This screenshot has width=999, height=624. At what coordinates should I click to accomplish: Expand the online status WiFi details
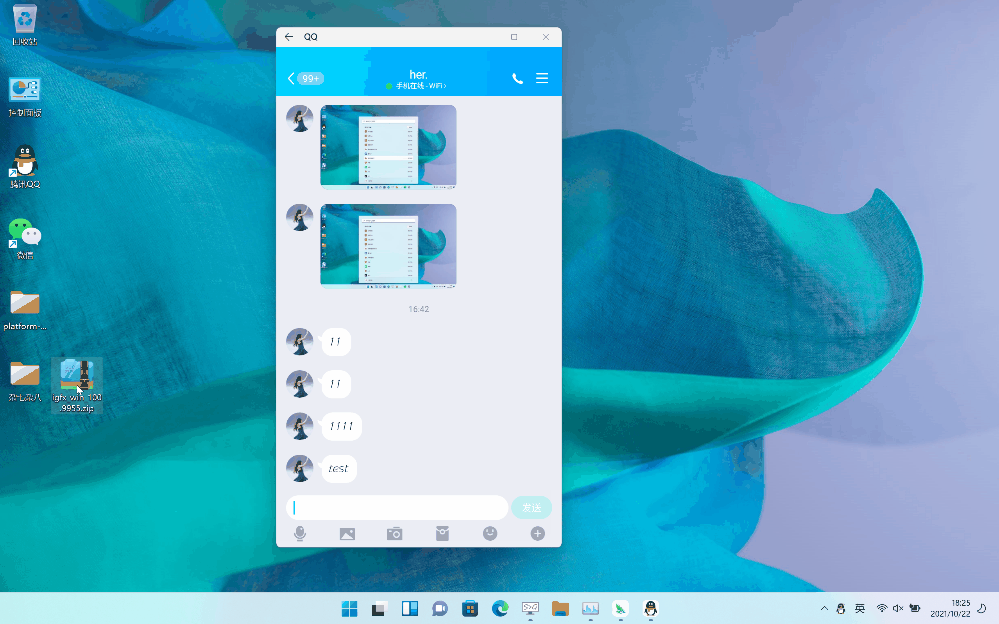pos(418,87)
